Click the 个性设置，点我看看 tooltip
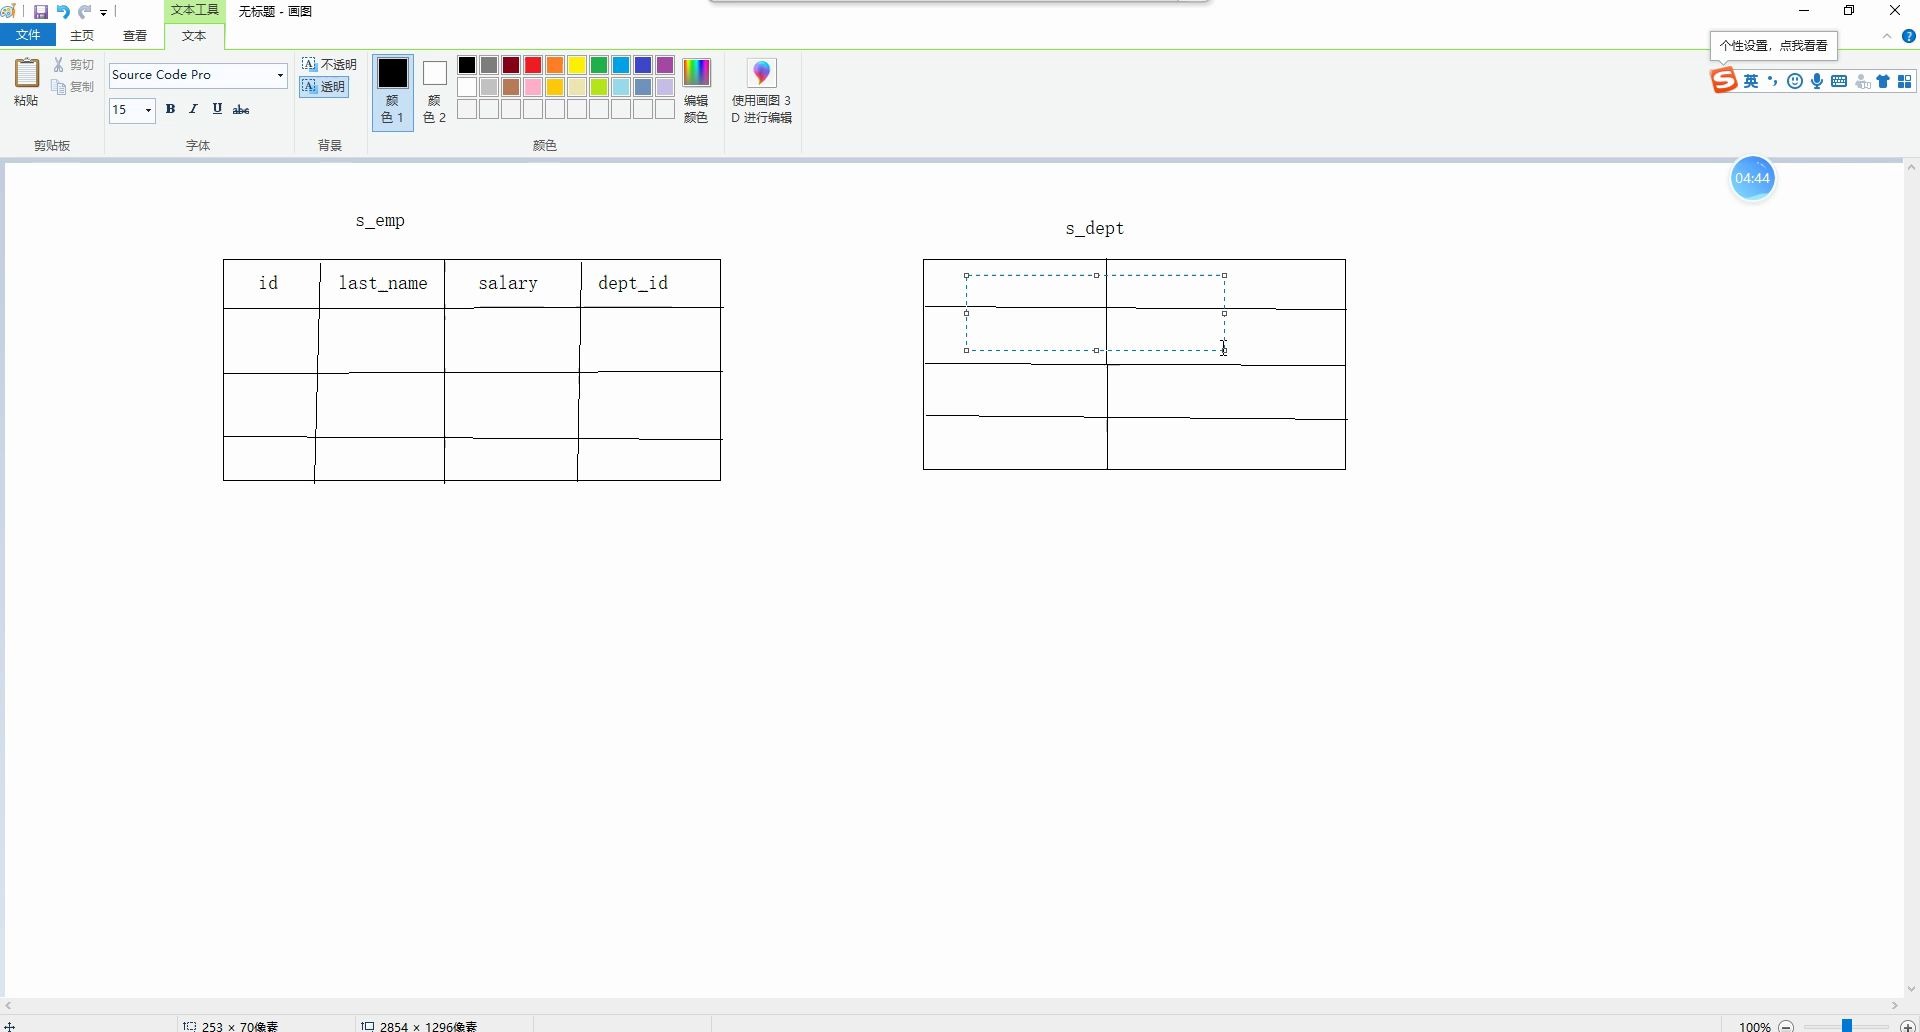Viewport: 1920px width, 1032px height. coord(1774,46)
